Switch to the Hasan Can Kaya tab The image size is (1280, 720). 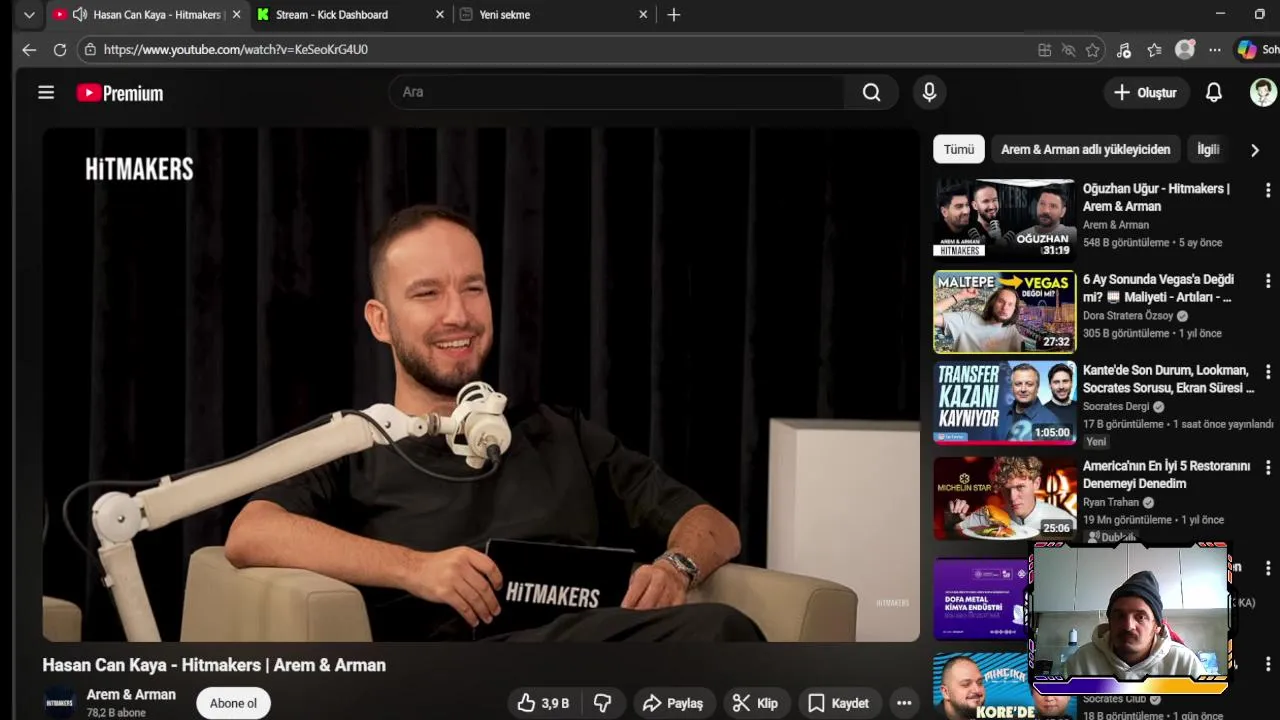coord(146,15)
